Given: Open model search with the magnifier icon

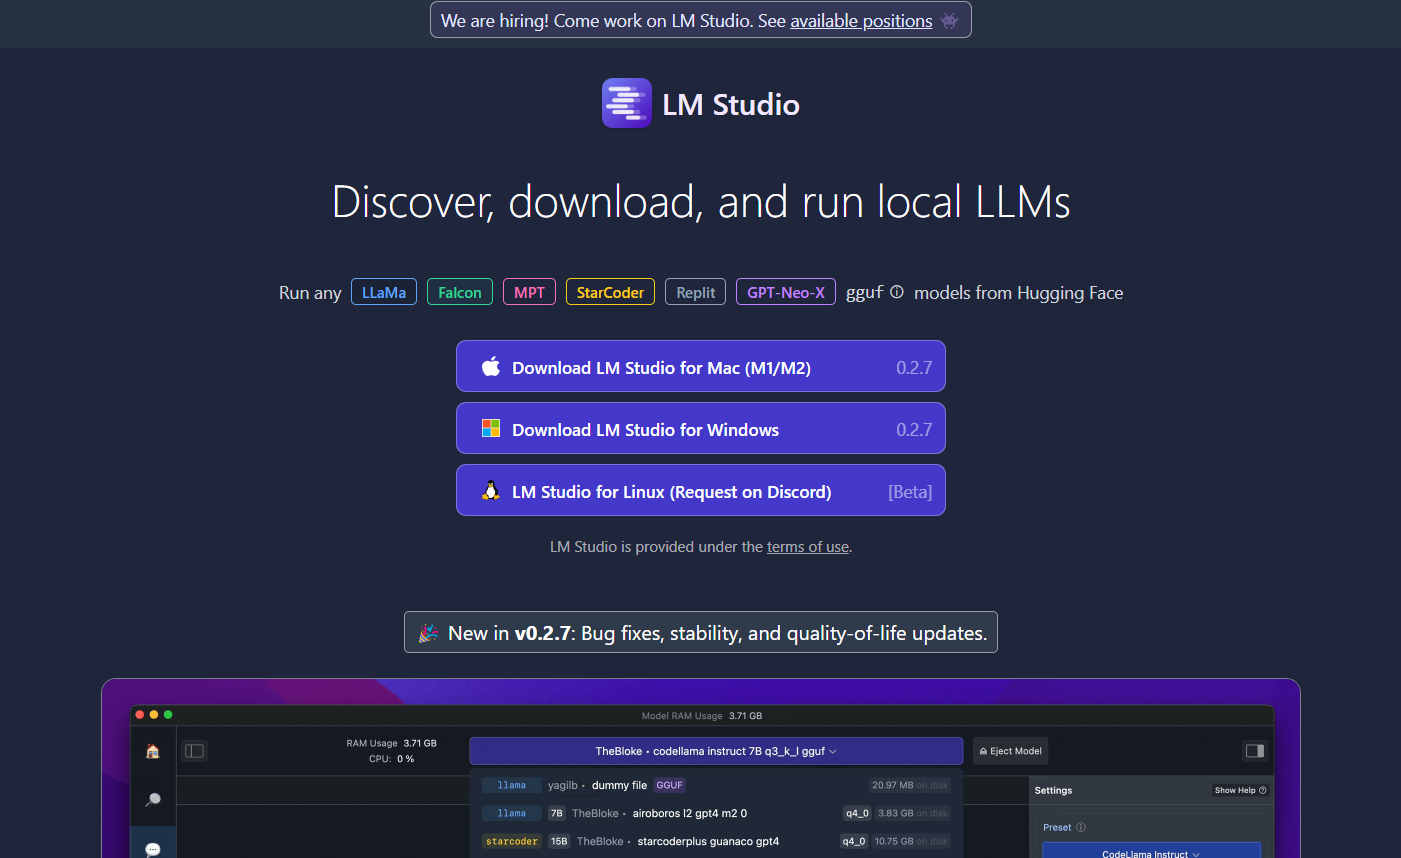Looking at the screenshot, I should tap(153, 800).
